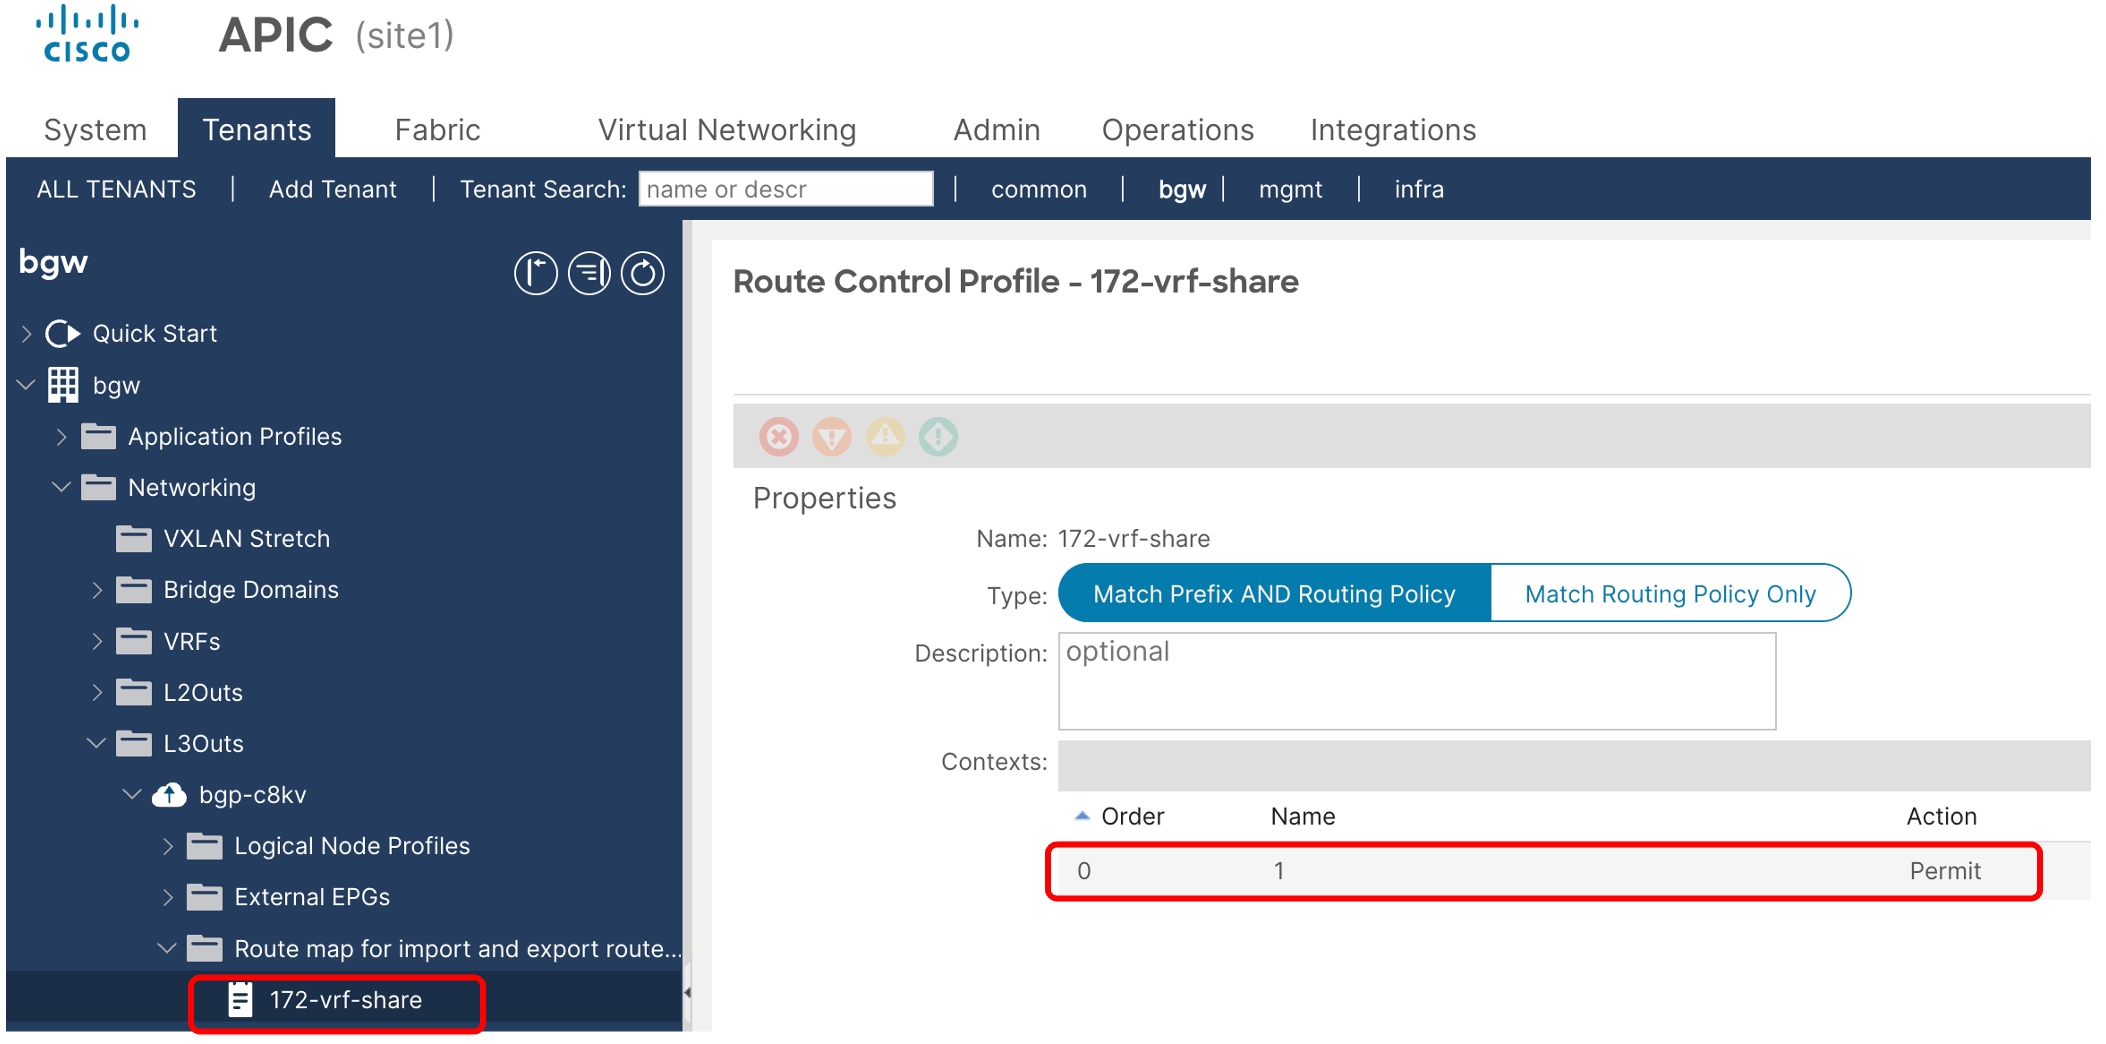Click the orange major faults icon
2106x1044 pixels.
point(832,437)
